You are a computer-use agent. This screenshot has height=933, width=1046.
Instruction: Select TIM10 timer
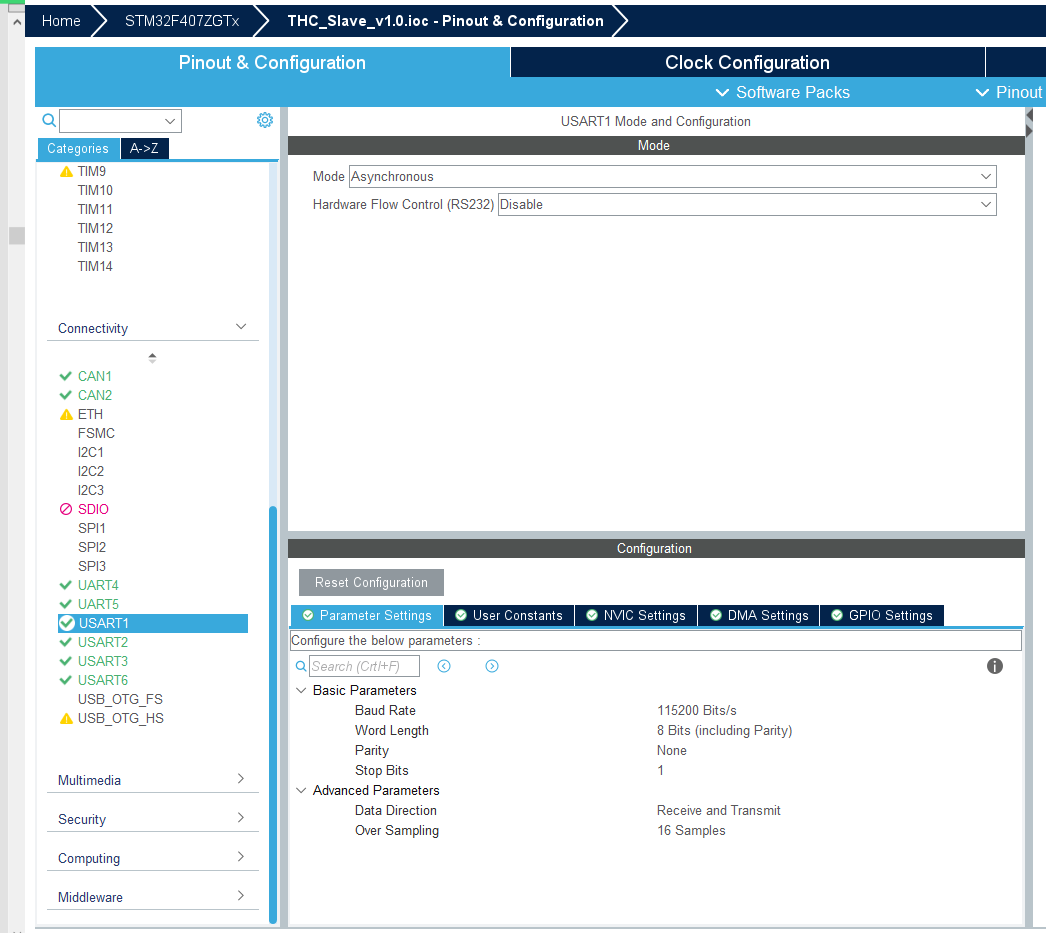(x=95, y=190)
